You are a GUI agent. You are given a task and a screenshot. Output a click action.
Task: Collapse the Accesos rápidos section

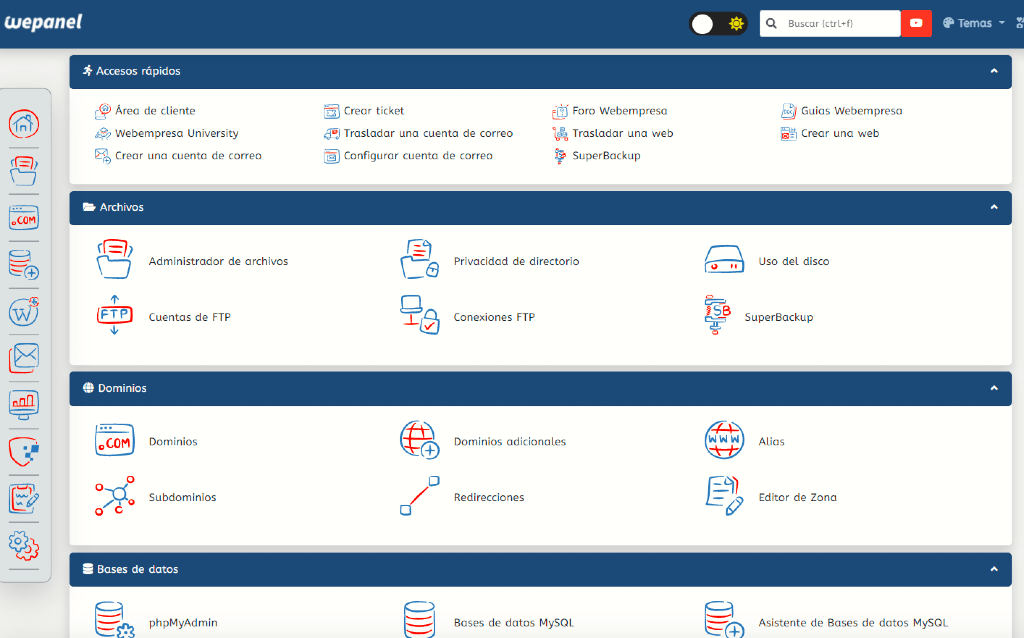pos(994,71)
